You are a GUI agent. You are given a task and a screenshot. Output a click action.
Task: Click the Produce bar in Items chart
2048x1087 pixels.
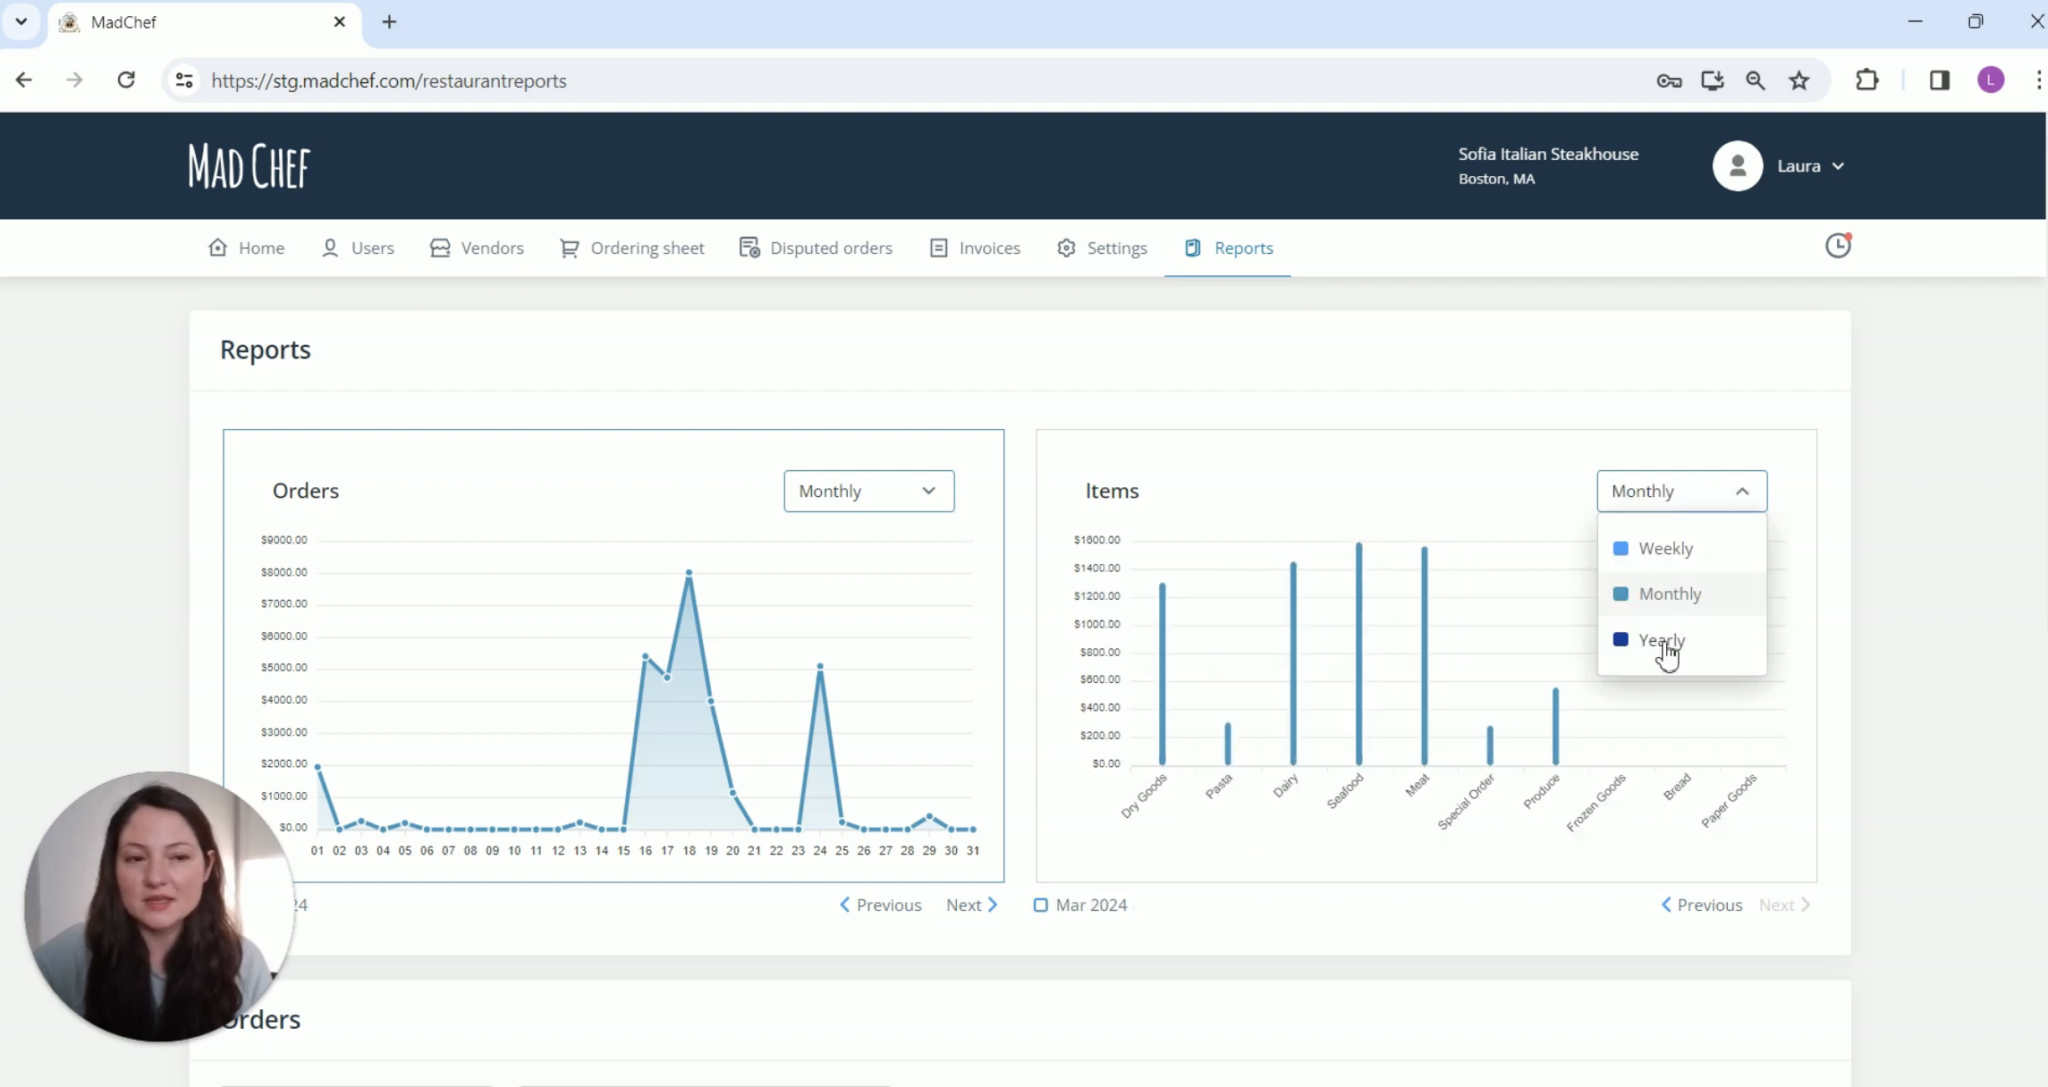click(1555, 727)
